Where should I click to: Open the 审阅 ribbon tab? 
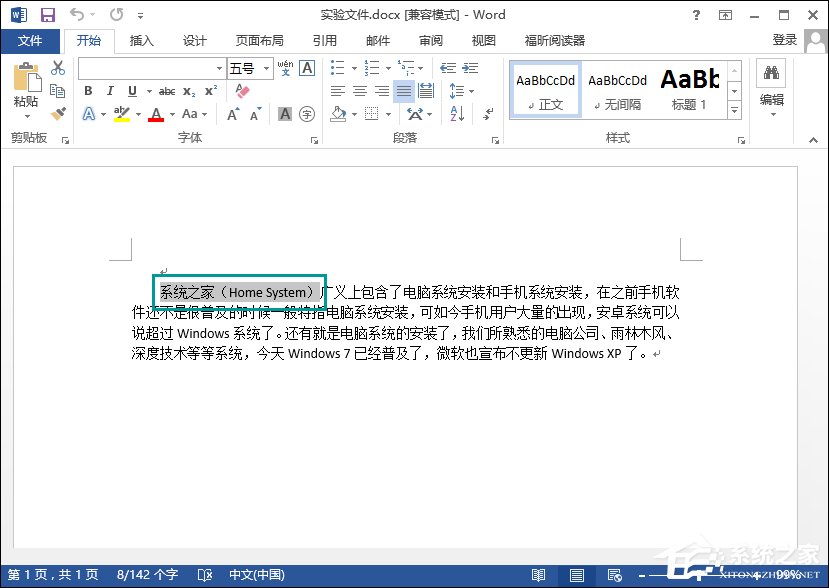coord(430,41)
